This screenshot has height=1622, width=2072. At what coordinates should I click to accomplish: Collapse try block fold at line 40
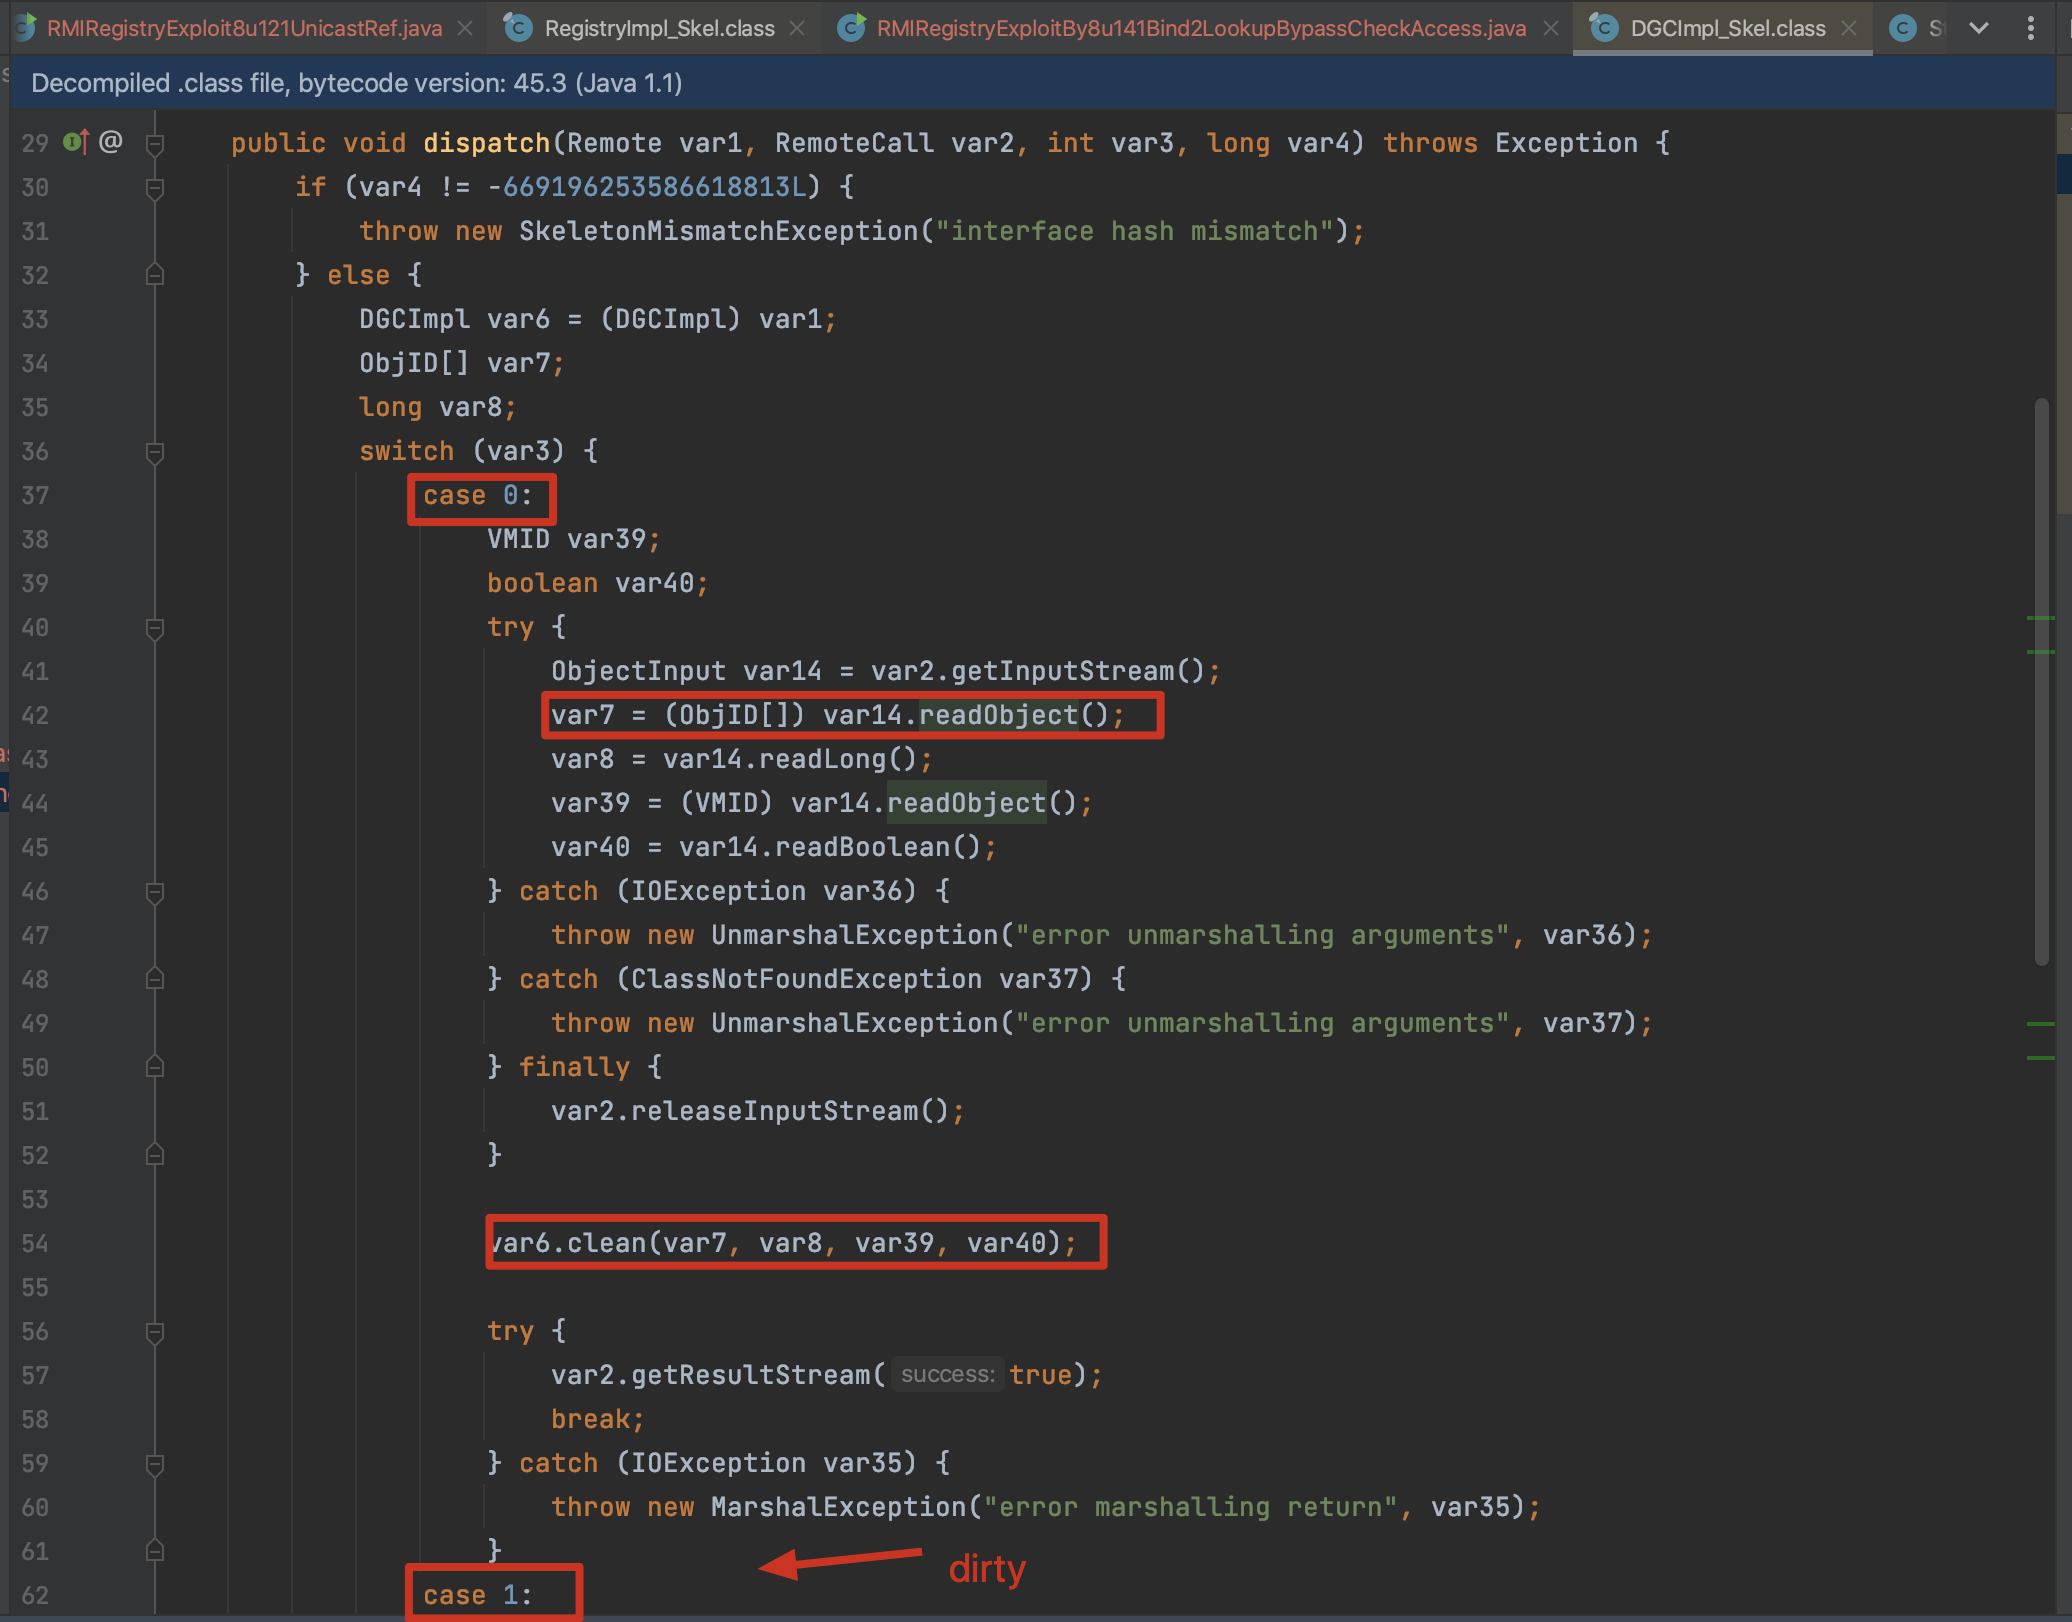[x=155, y=628]
